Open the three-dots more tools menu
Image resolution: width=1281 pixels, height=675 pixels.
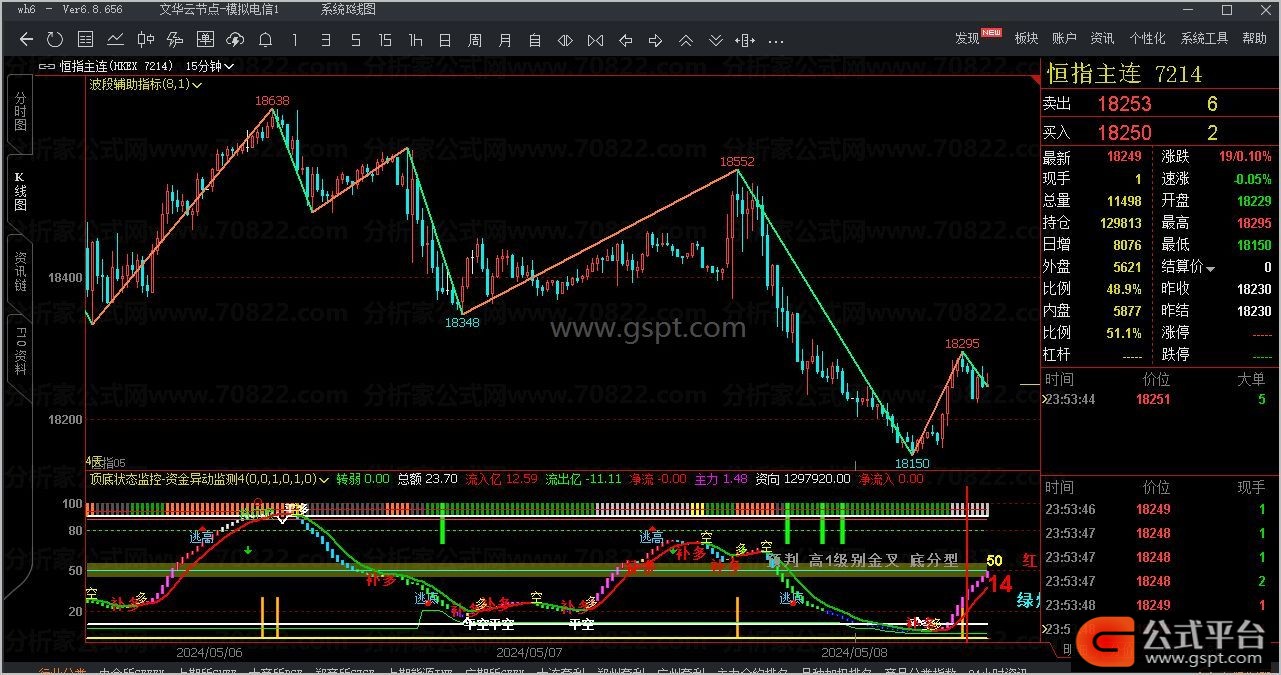point(774,40)
